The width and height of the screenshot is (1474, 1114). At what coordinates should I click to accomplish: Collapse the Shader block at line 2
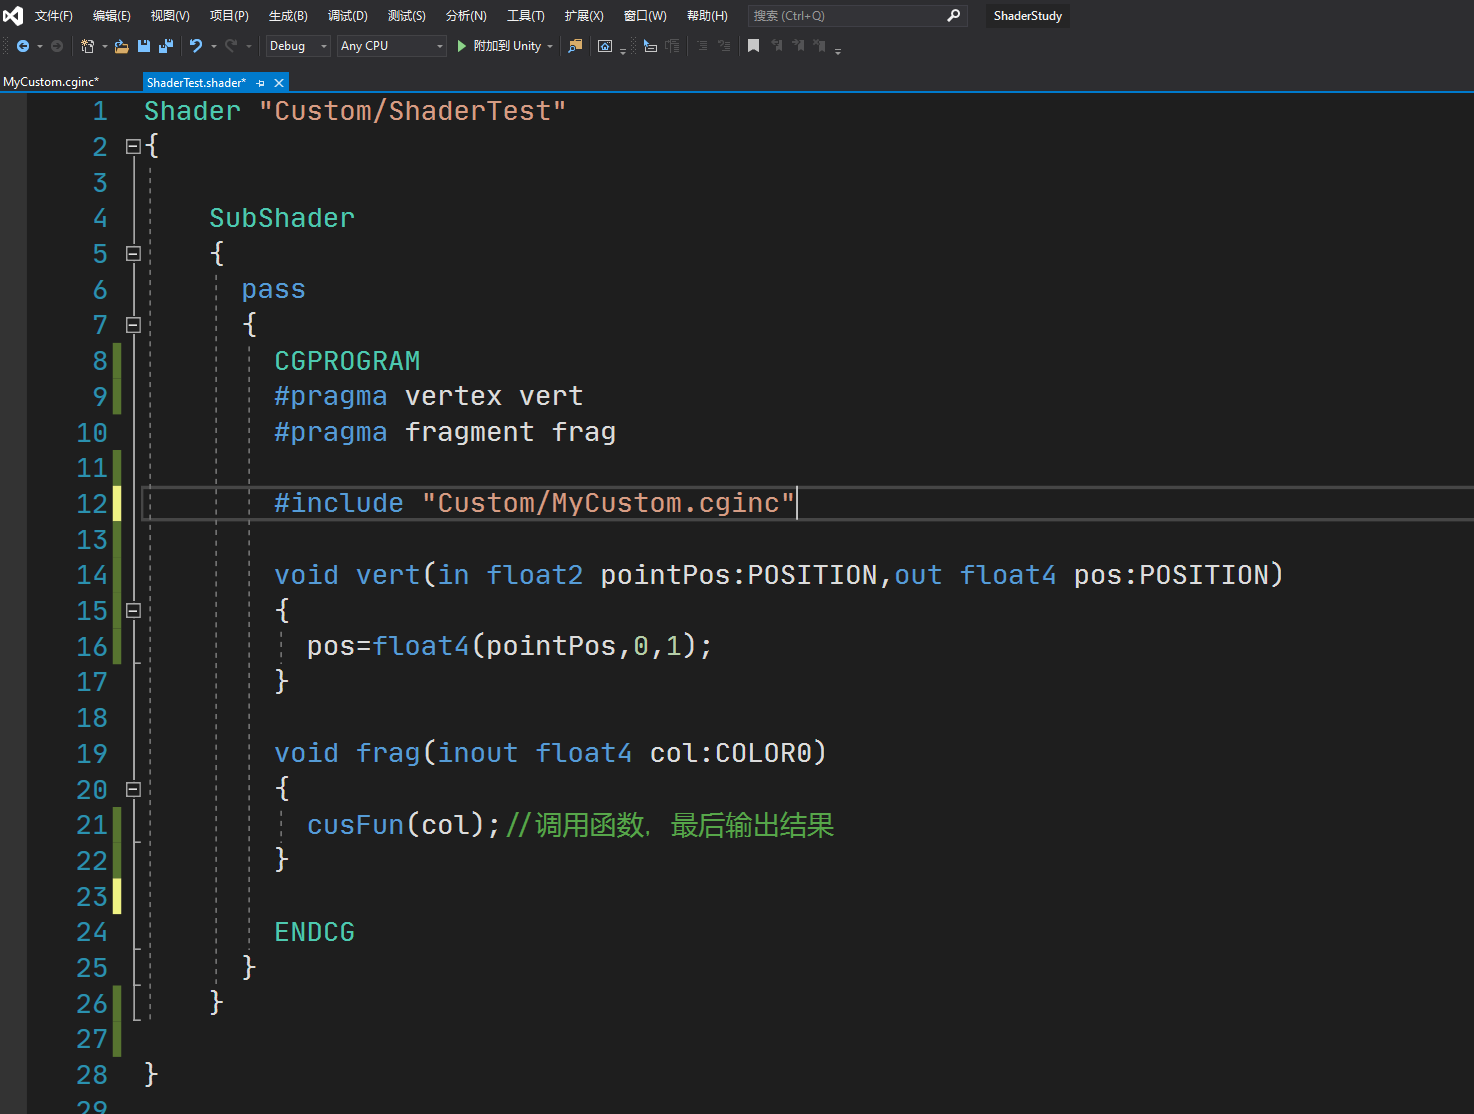tap(133, 146)
